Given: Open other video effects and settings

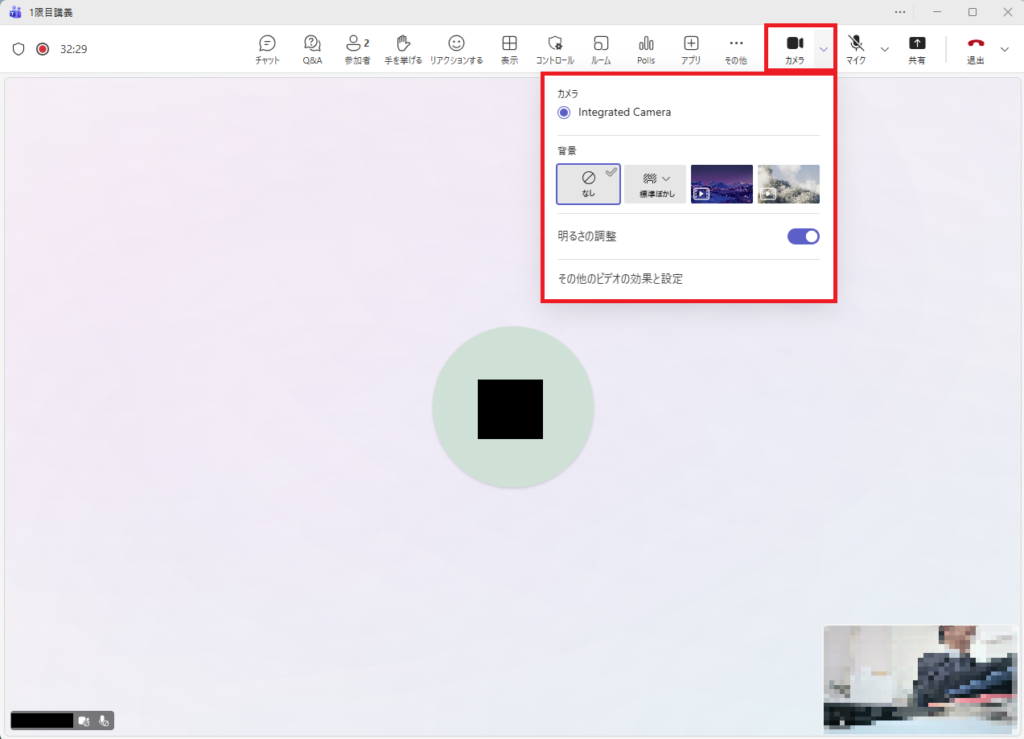Looking at the screenshot, I should coord(620,279).
